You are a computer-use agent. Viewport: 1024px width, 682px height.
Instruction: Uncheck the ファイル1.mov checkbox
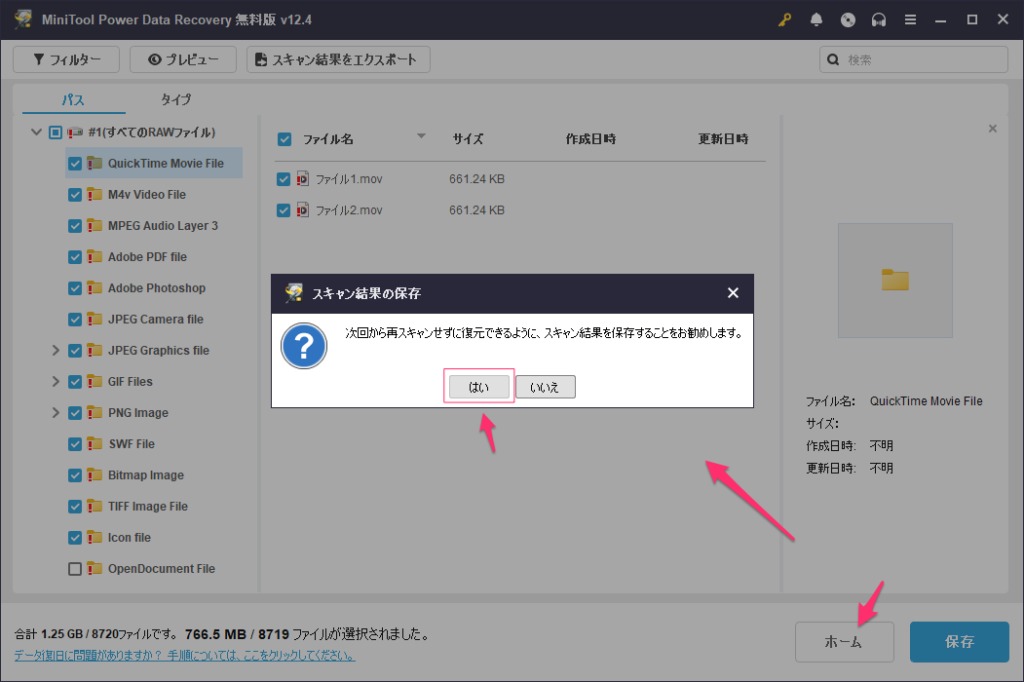coord(284,179)
